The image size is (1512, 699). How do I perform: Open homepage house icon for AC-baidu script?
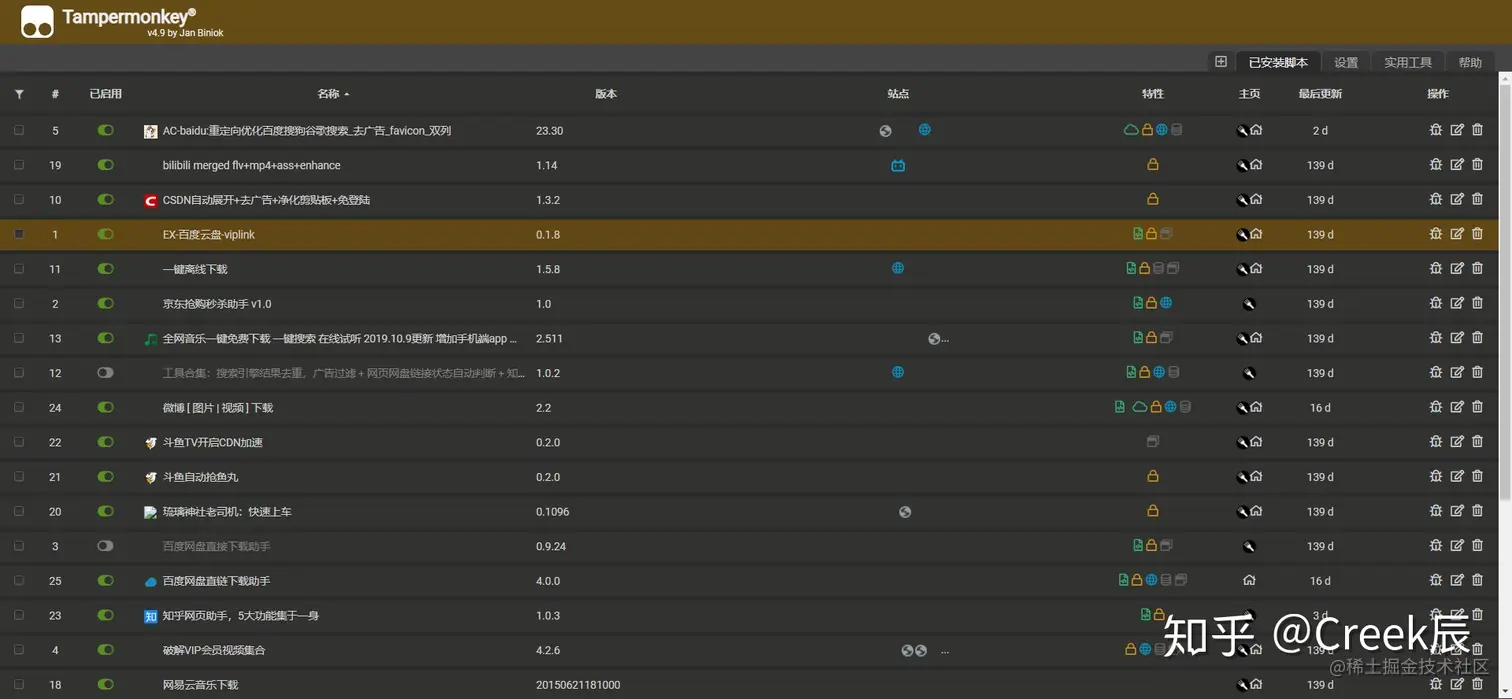(1256, 130)
